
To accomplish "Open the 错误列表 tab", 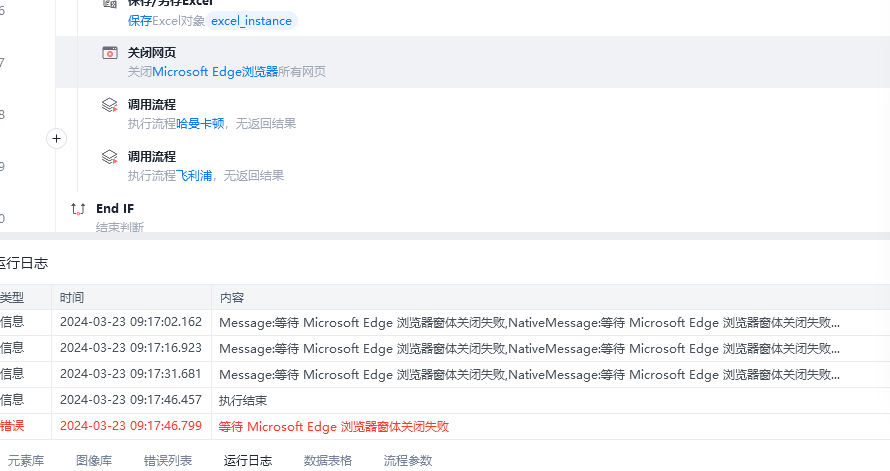I will (x=168, y=461).
